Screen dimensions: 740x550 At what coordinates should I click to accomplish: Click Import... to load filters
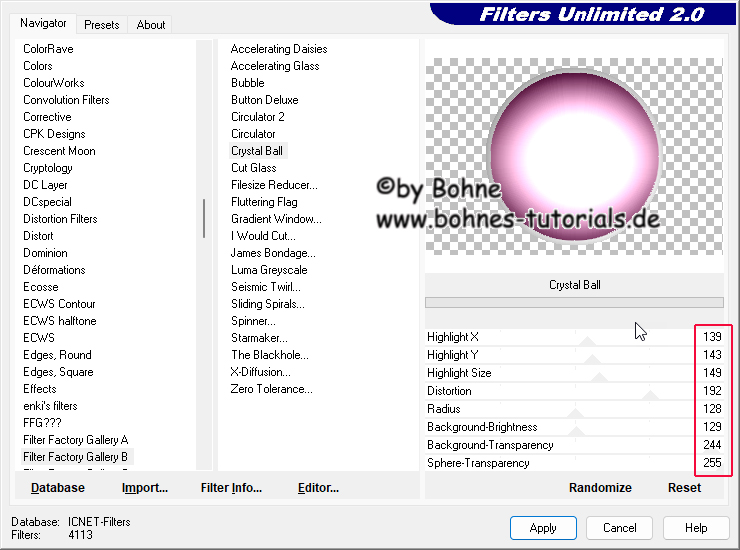pyautogui.click(x=145, y=488)
